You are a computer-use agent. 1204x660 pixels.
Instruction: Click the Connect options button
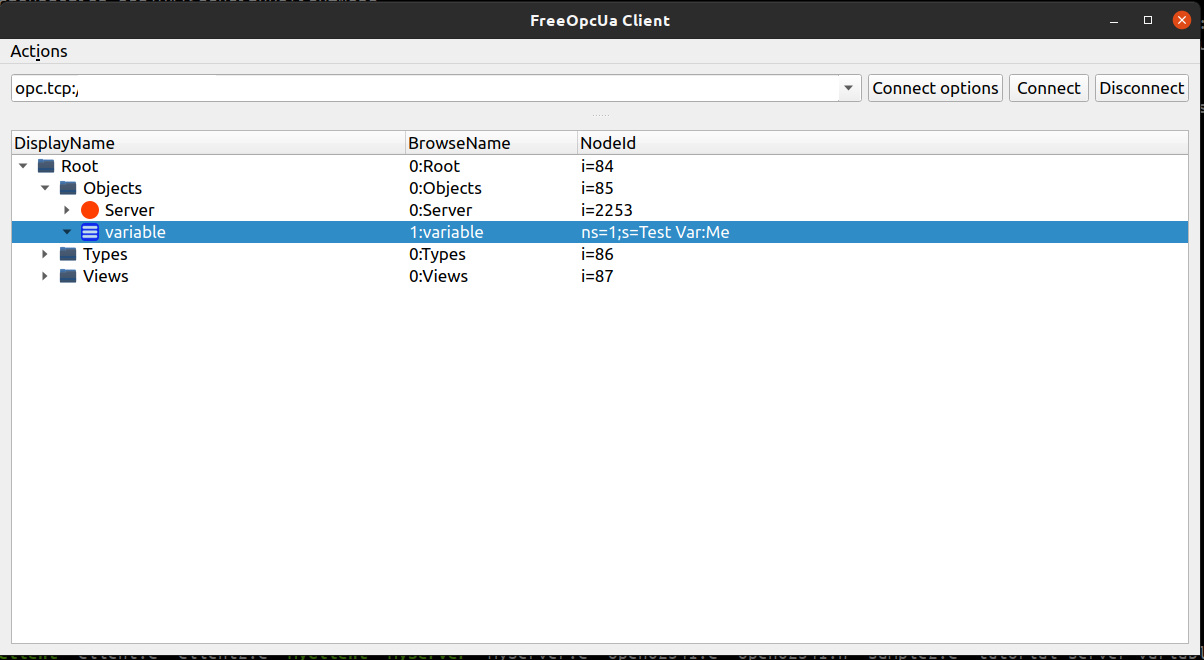(935, 88)
